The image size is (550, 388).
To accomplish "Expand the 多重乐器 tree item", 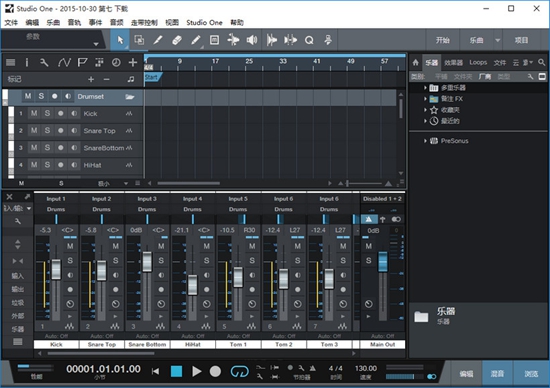I will [x=425, y=88].
